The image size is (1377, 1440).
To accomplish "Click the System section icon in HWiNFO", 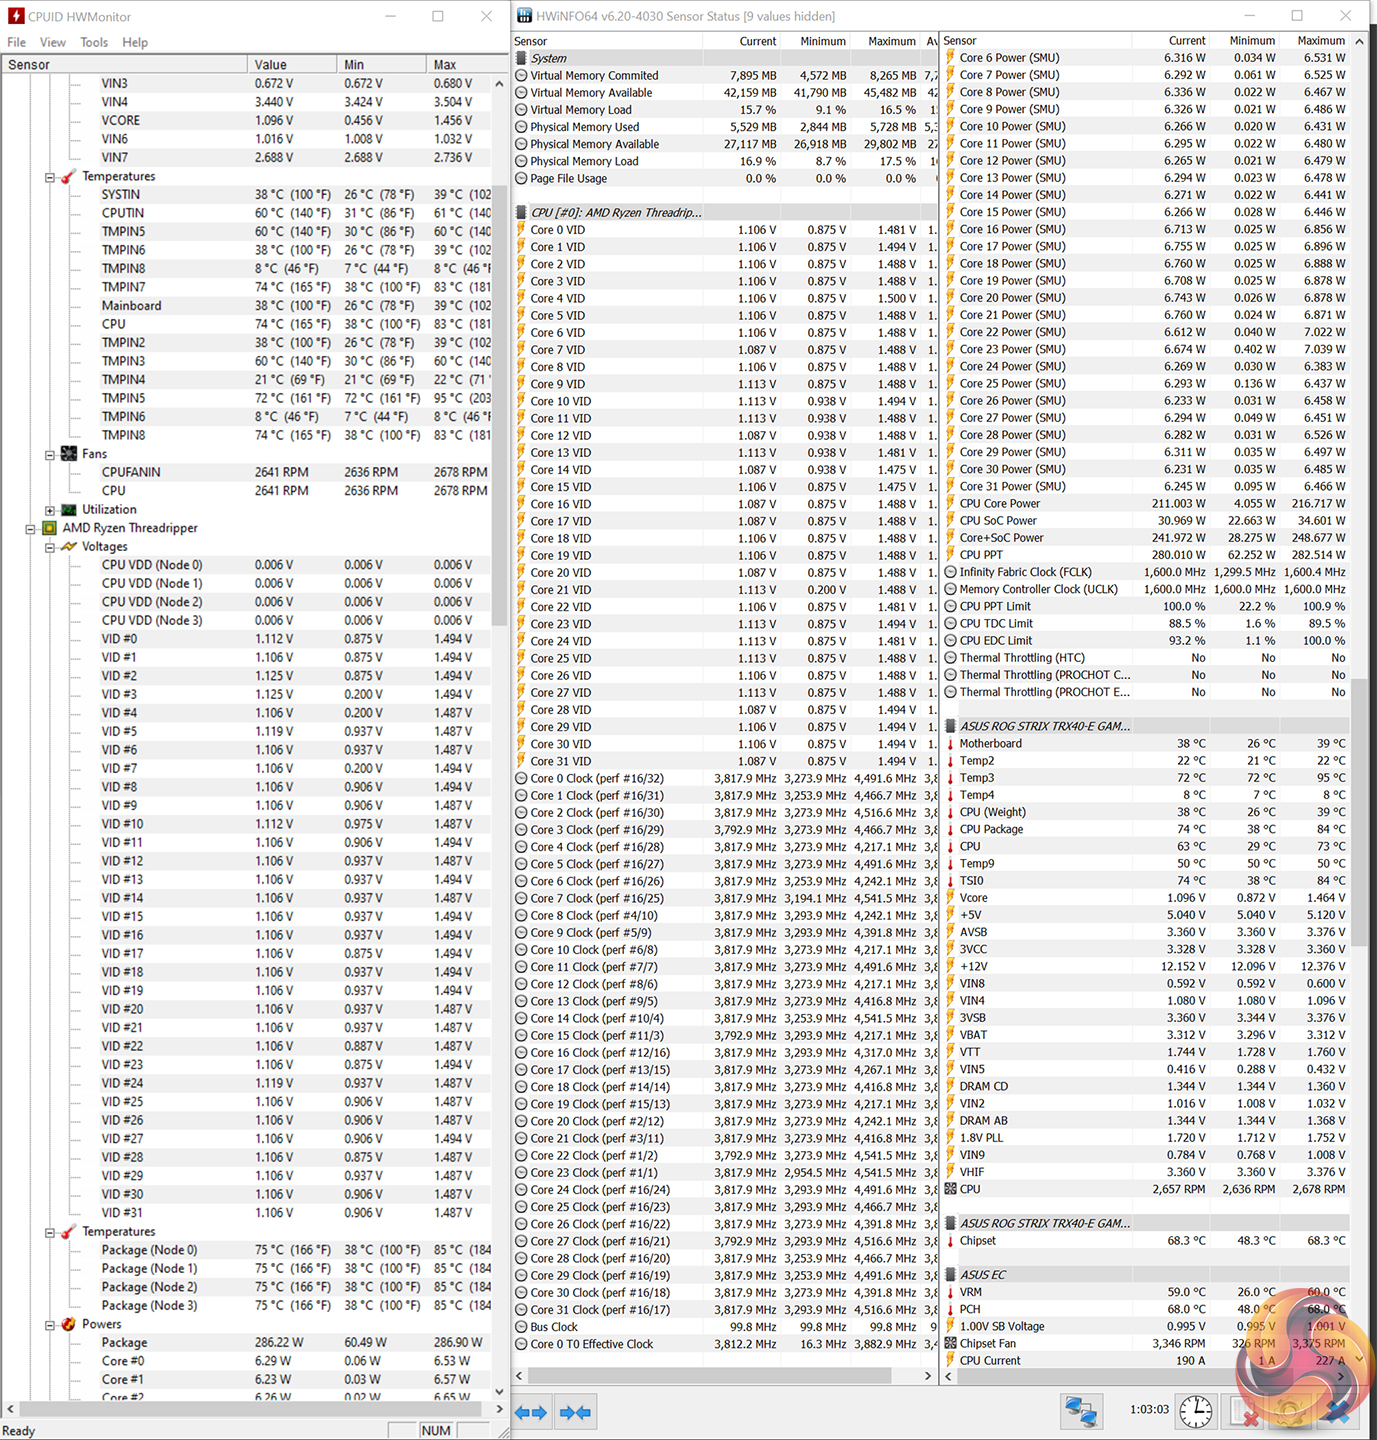I will (x=521, y=58).
